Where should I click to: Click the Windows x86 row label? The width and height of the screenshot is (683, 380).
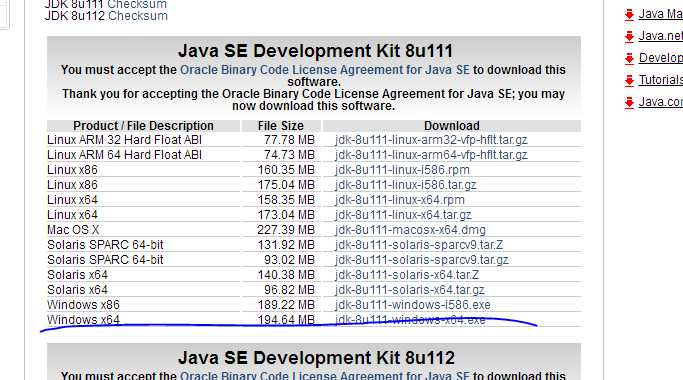click(x=83, y=305)
